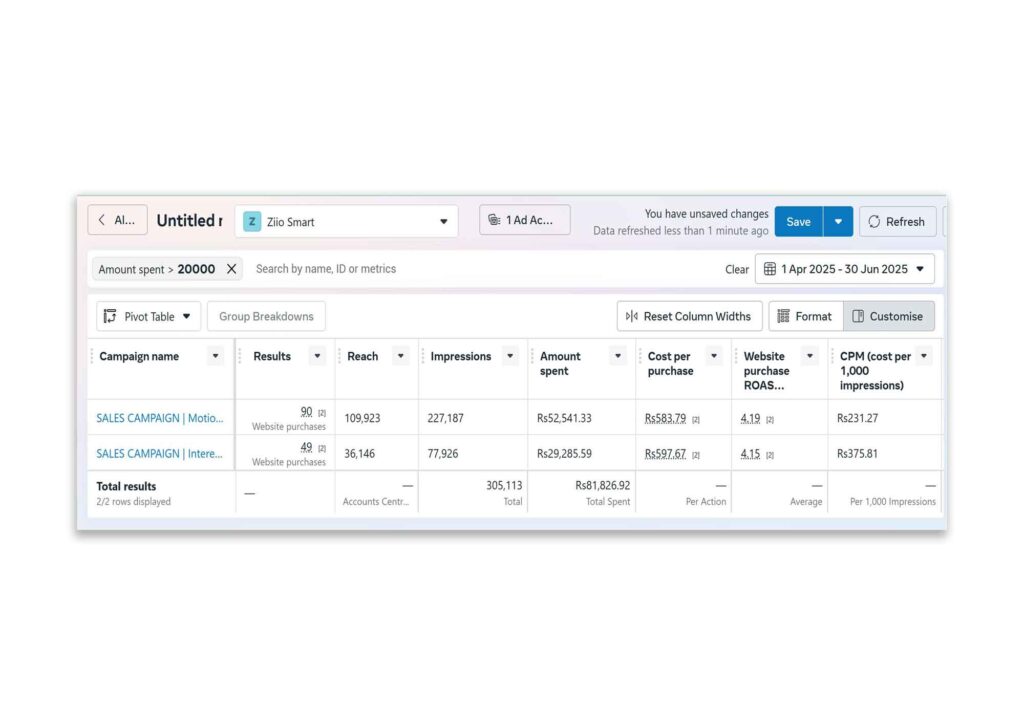The height and width of the screenshot is (728, 1024).
Task: Open the Pivot Table view dropdown
Action: point(148,317)
